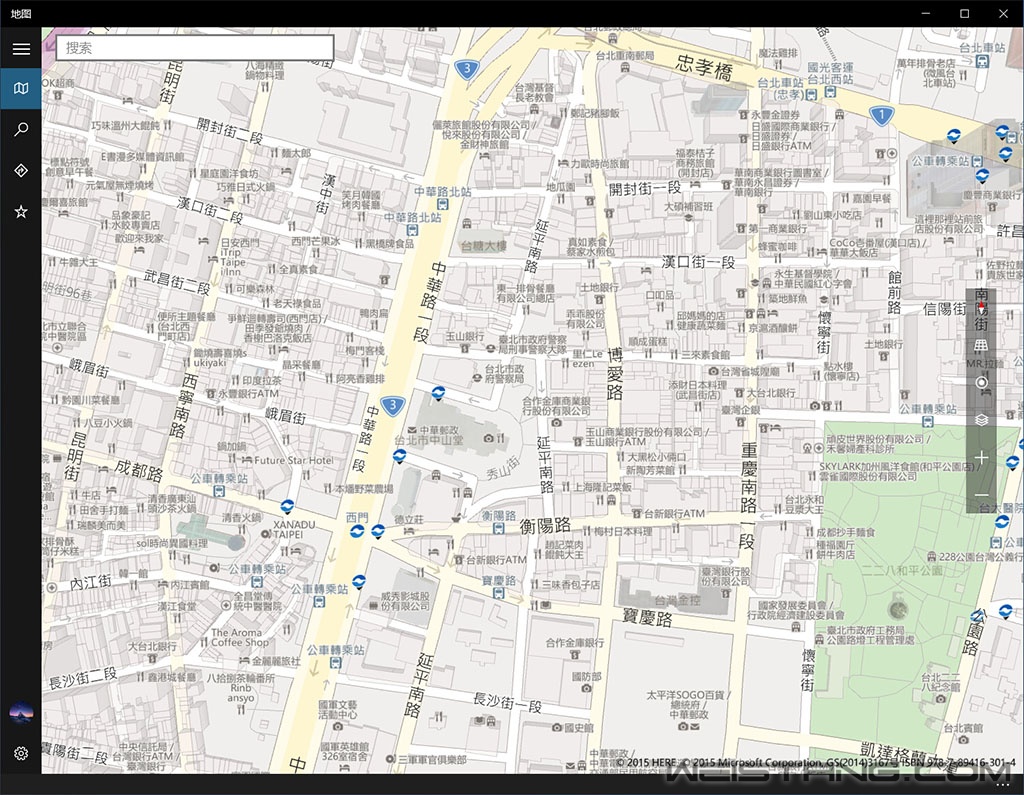Select the 二二八和平公園 park label
This screenshot has height=795, width=1024.
point(893,570)
